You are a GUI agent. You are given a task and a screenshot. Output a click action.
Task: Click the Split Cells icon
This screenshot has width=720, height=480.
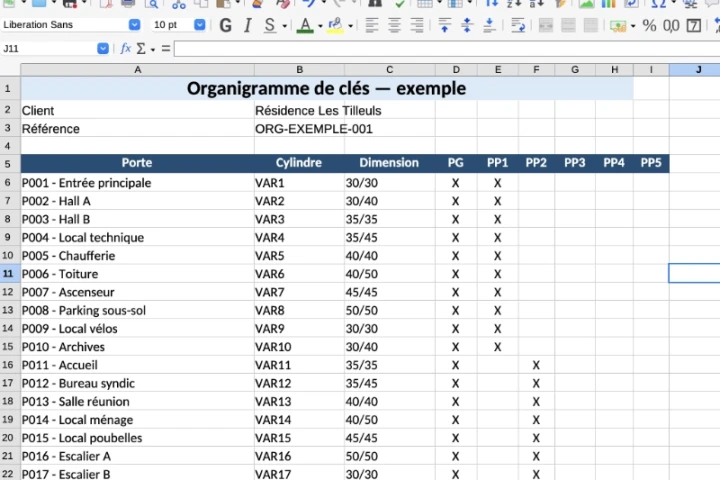click(x=591, y=25)
